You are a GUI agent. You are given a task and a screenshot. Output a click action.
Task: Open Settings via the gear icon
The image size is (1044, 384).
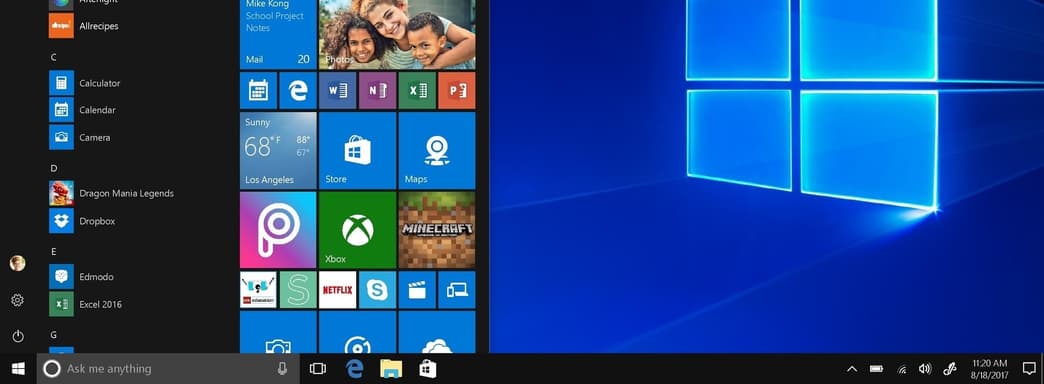click(x=17, y=300)
